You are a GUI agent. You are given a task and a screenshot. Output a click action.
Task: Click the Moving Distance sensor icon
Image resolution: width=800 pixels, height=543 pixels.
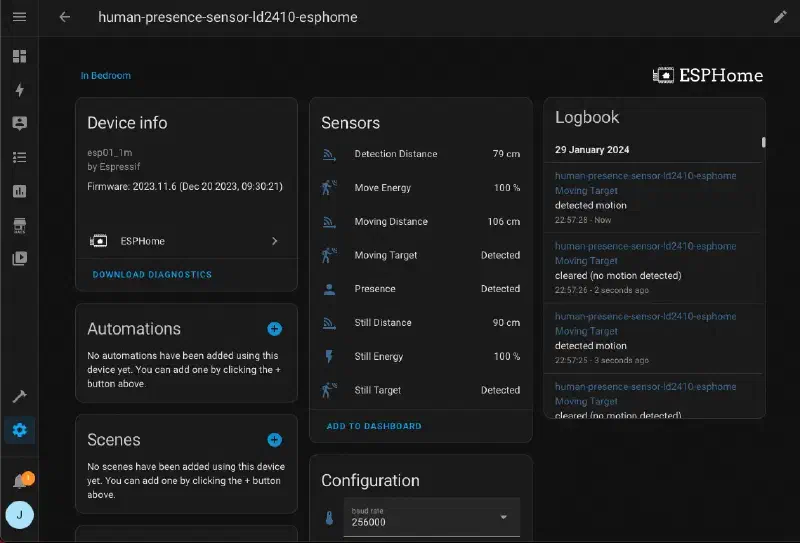point(329,221)
